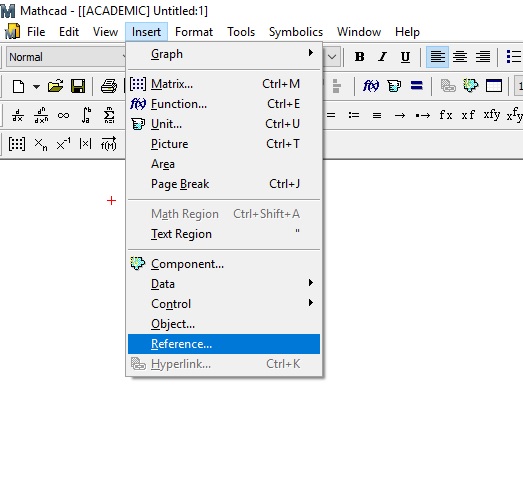Click the Matrix inverse icon
This screenshot has width=523, height=495.
click(x=63, y=144)
